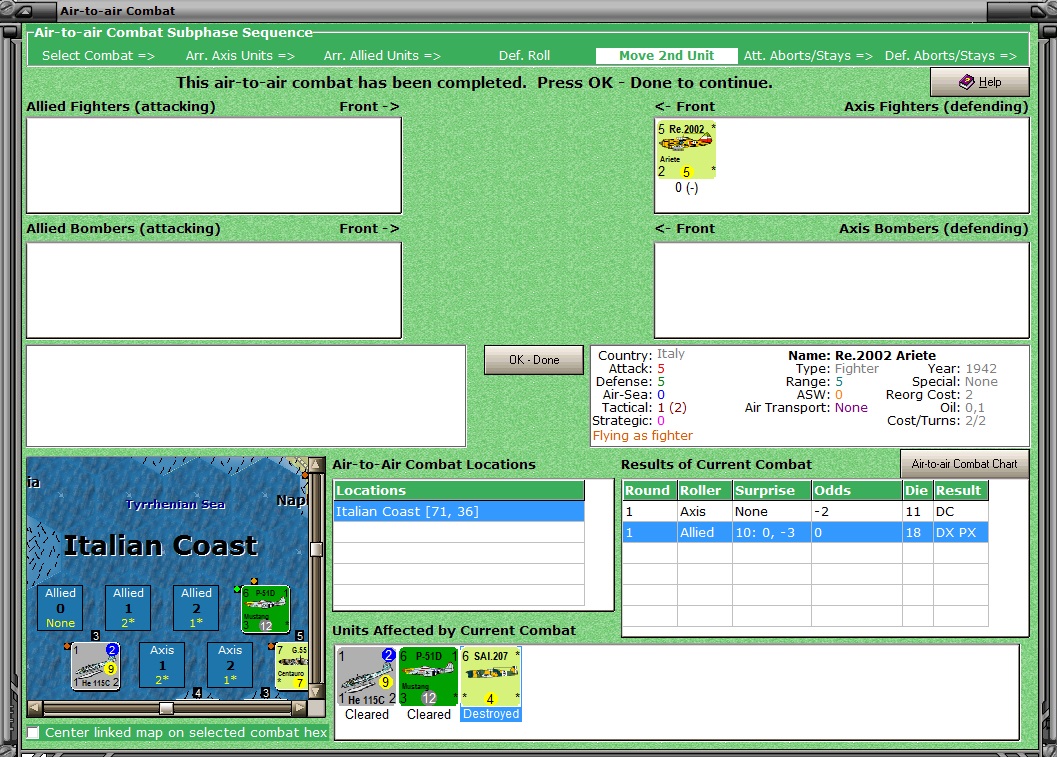Image resolution: width=1057 pixels, height=757 pixels.
Task: Click the Axis 1 box on map
Action: 162,665
